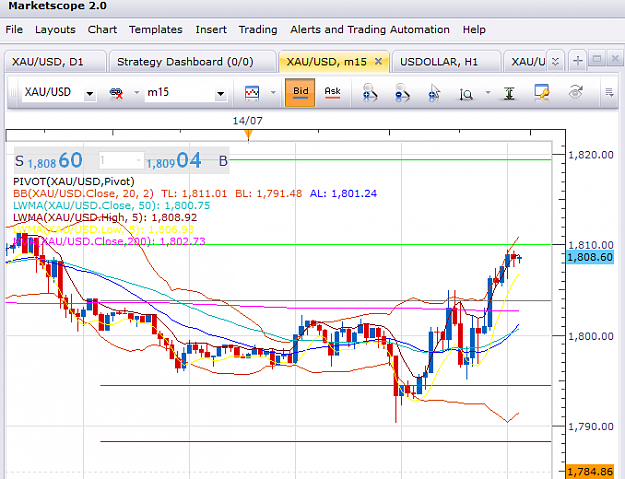Open the toolbar options overflow arrow

(x=609, y=93)
